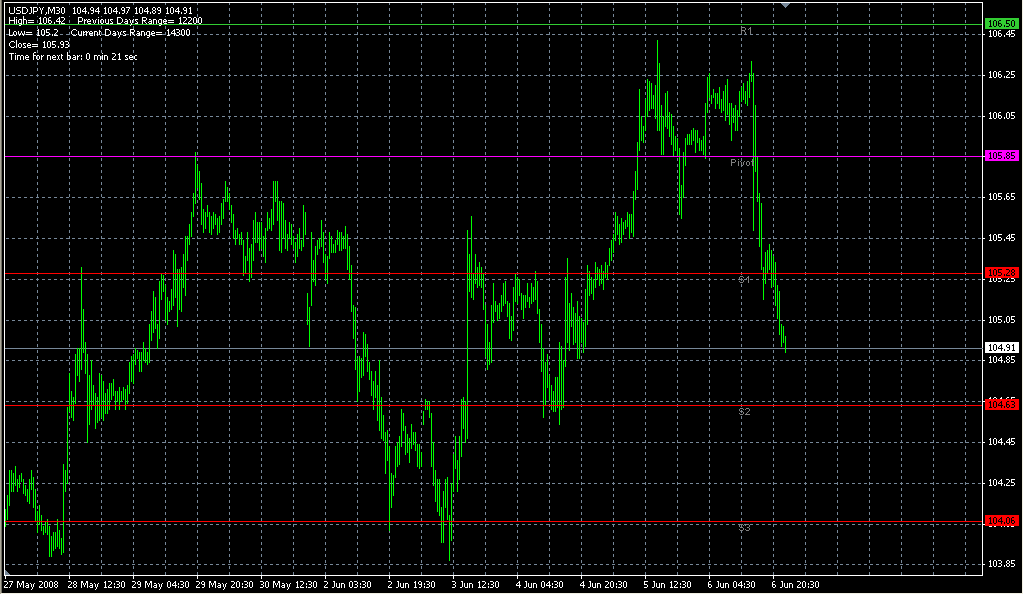Screen dimensions: 1024x594
Task: Select the S3 support level label
Action: click(745, 528)
